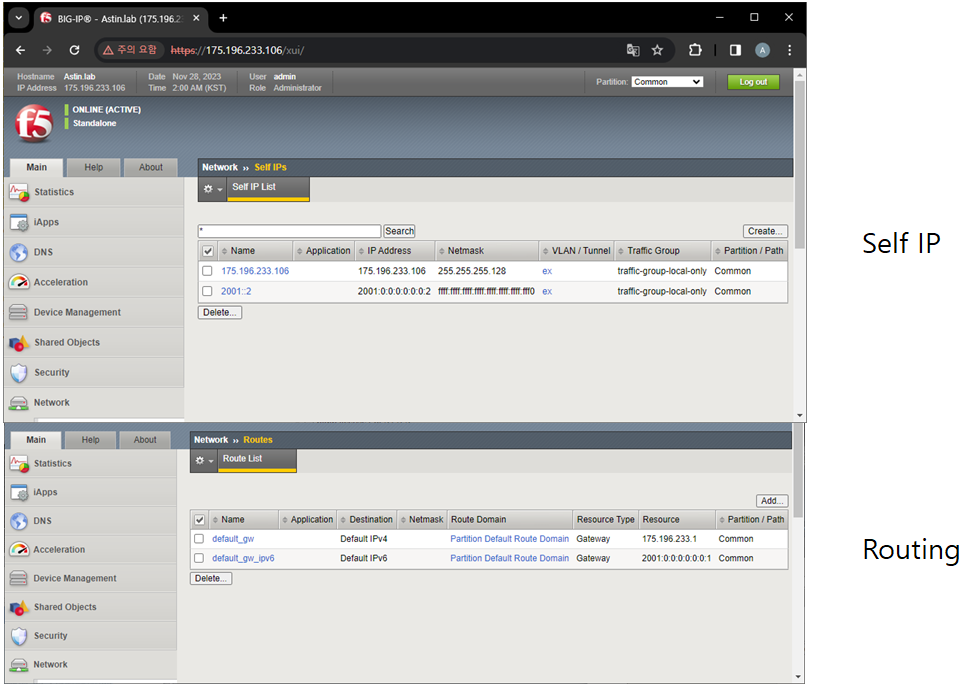Switch to About tab in upper panel
967x687 pixels.
[150, 168]
